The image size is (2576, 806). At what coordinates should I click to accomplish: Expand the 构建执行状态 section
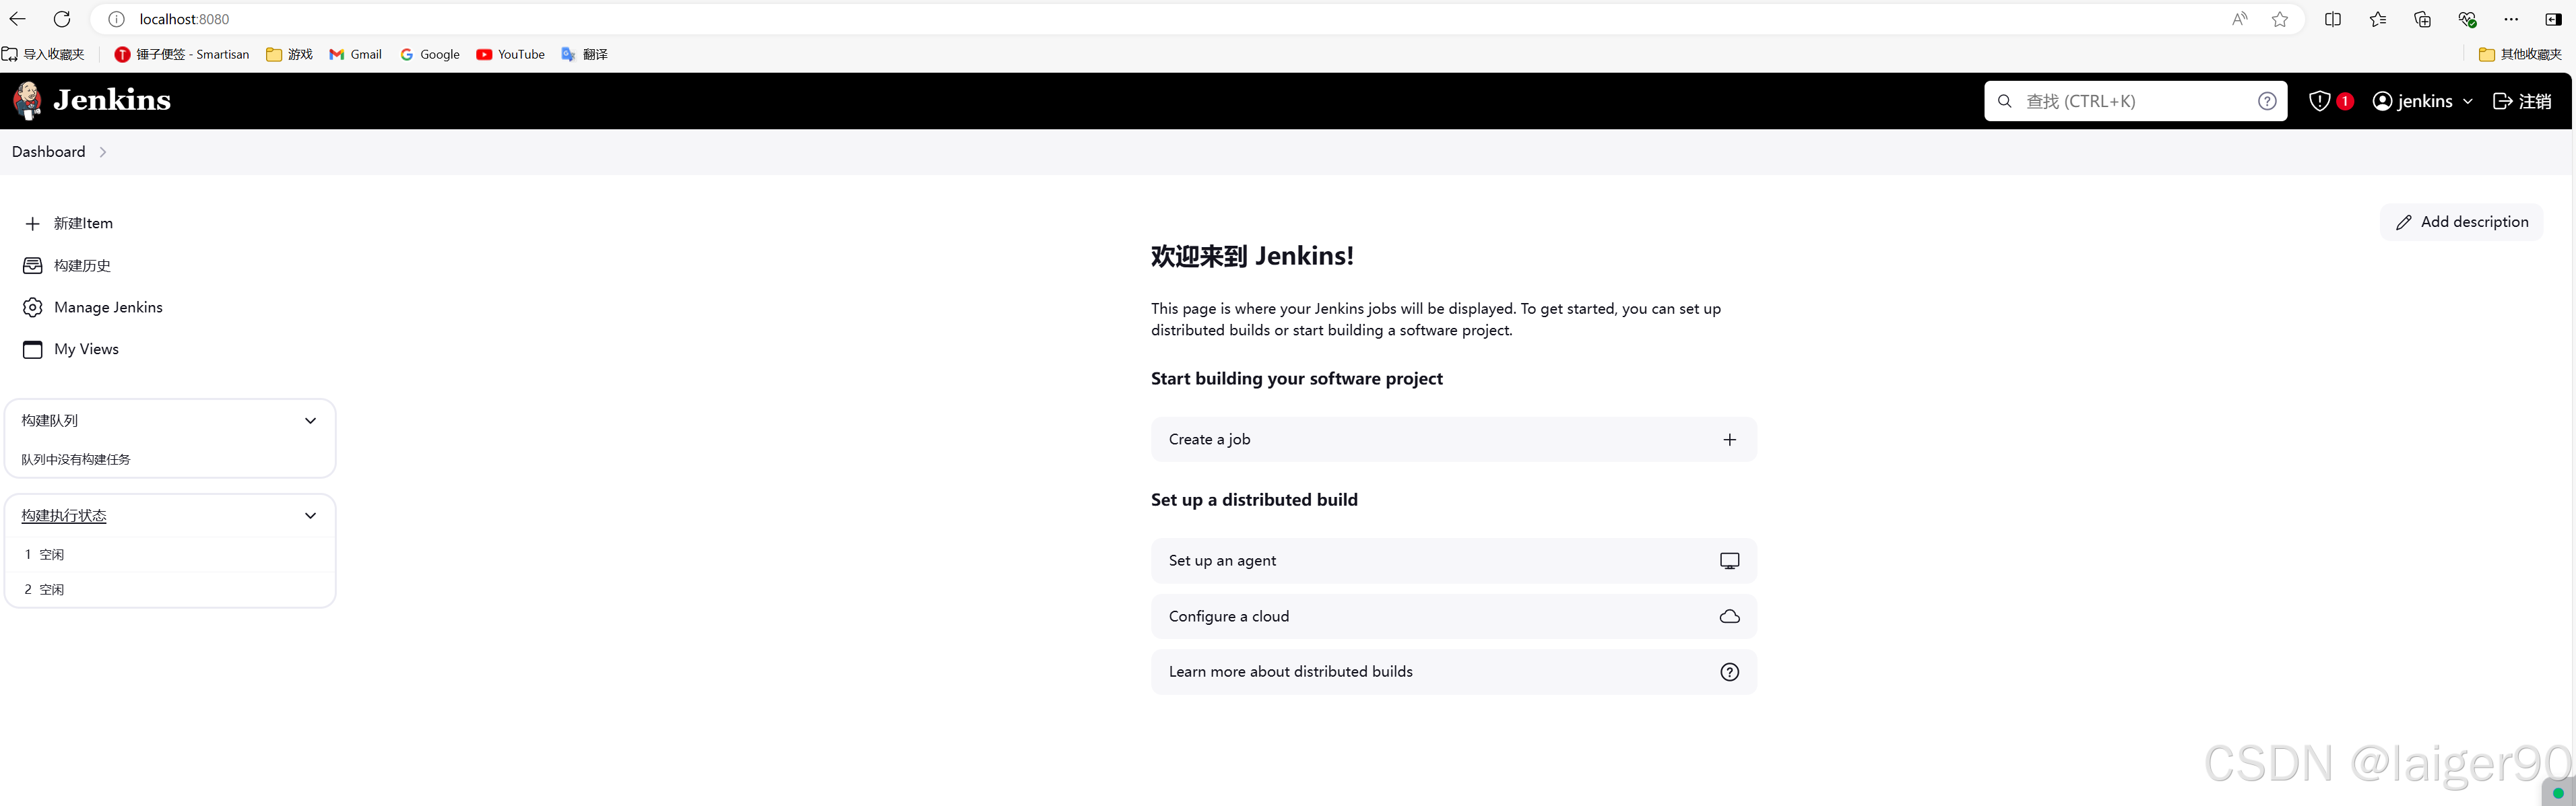tap(311, 514)
